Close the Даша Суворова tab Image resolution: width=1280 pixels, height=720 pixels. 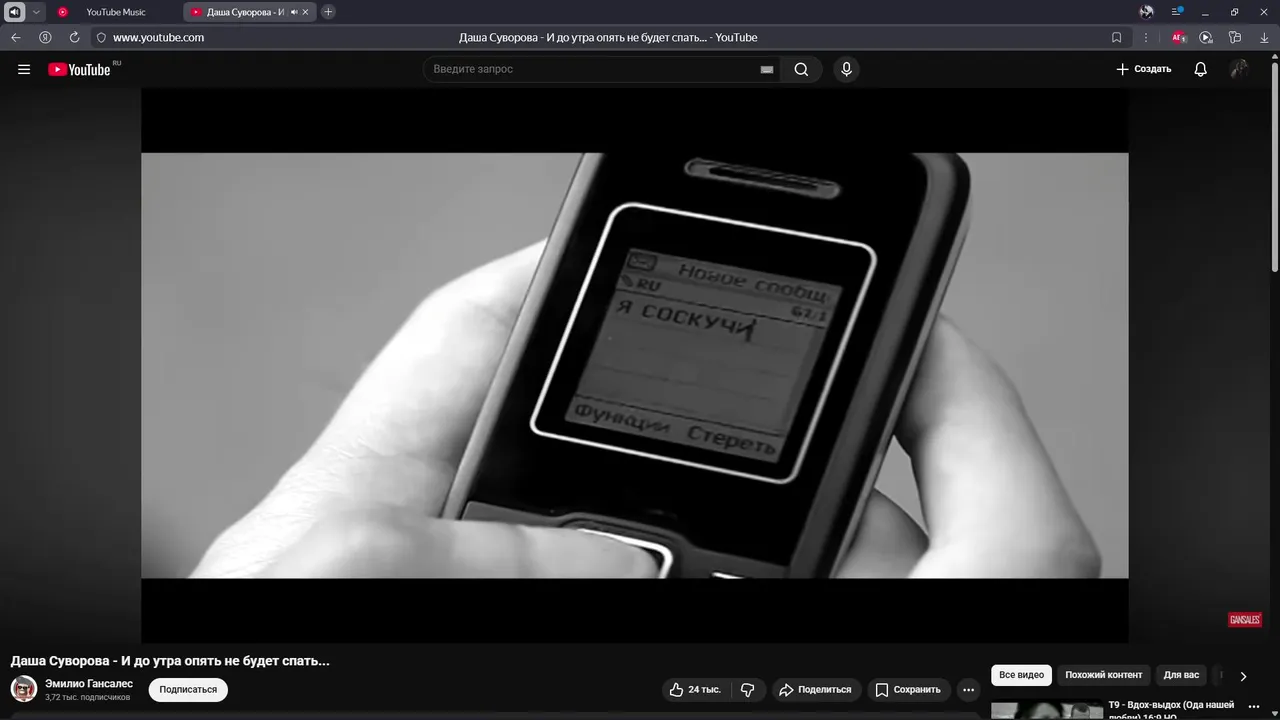[x=306, y=12]
